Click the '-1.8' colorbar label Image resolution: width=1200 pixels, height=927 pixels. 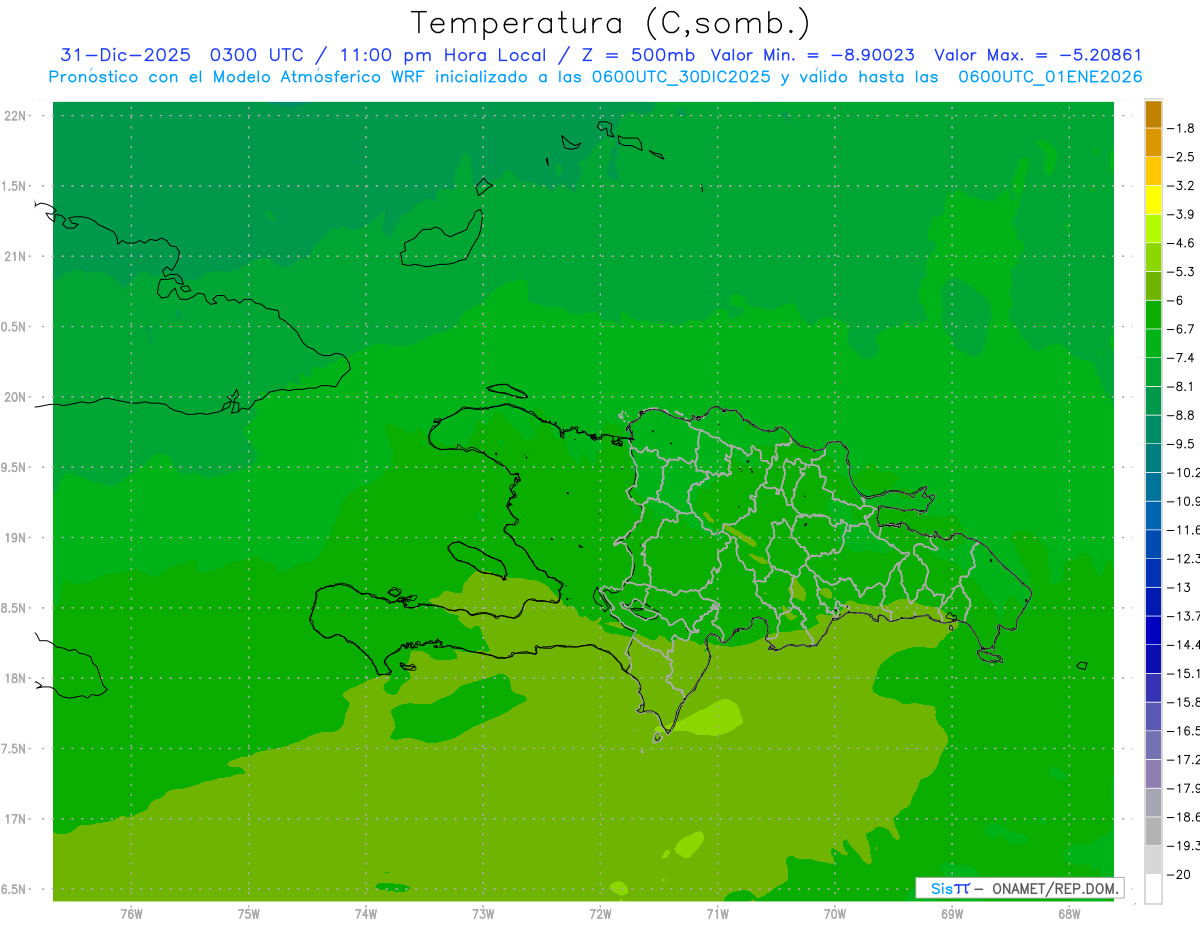pyautogui.click(x=1181, y=128)
